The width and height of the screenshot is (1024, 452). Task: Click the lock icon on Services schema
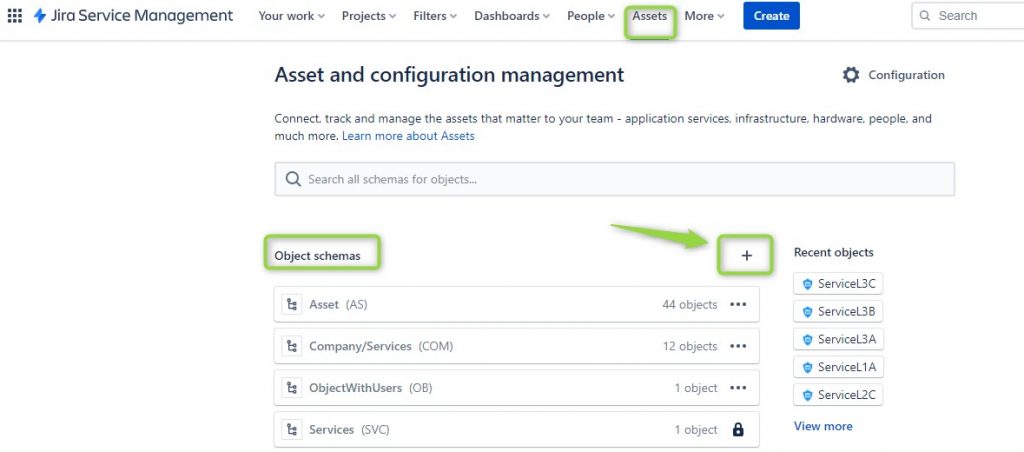coord(738,430)
